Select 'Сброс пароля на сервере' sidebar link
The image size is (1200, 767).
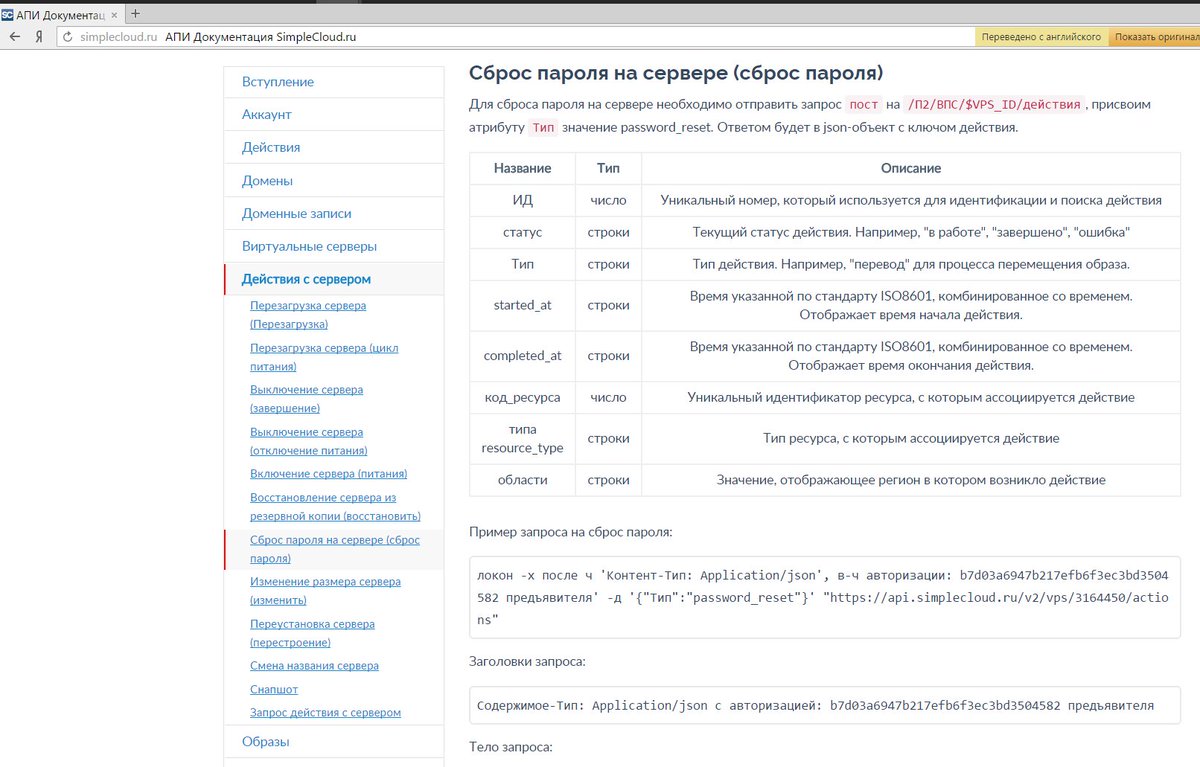coord(335,549)
